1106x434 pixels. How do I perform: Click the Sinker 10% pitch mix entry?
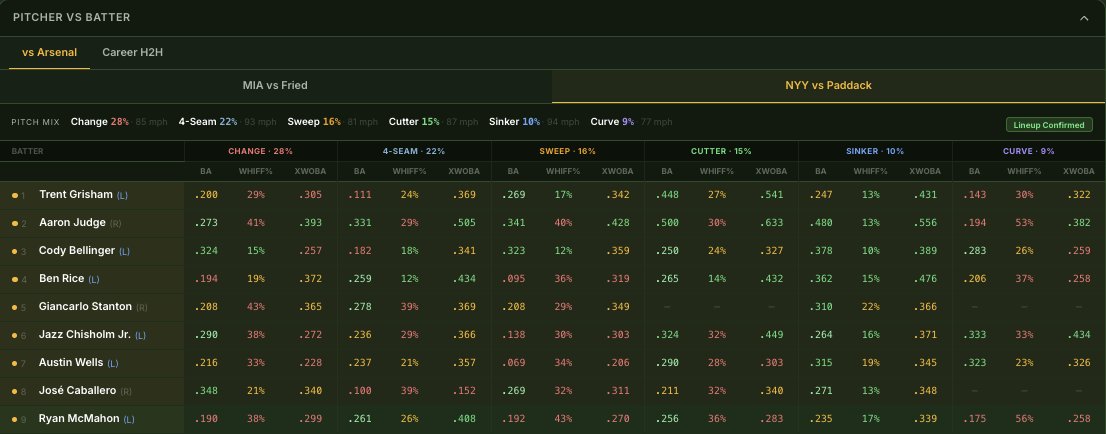tap(534, 122)
